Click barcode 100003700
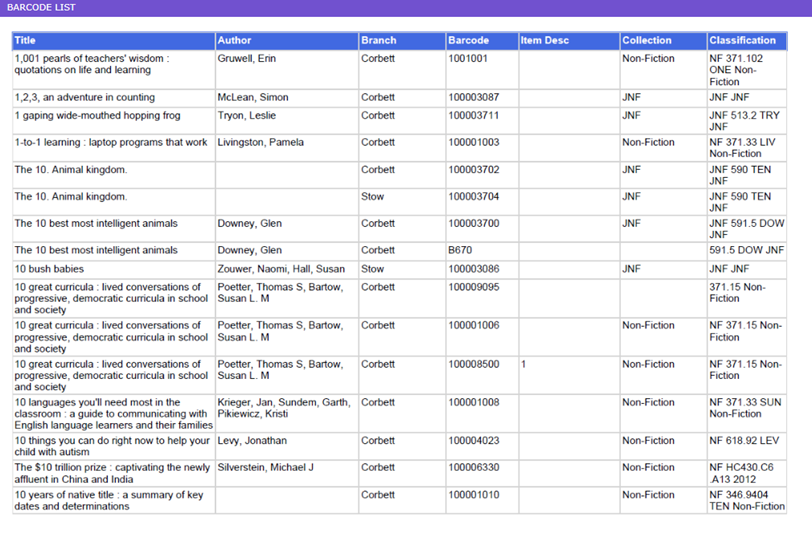Viewport: 812px width, 539px height. click(x=473, y=224)
